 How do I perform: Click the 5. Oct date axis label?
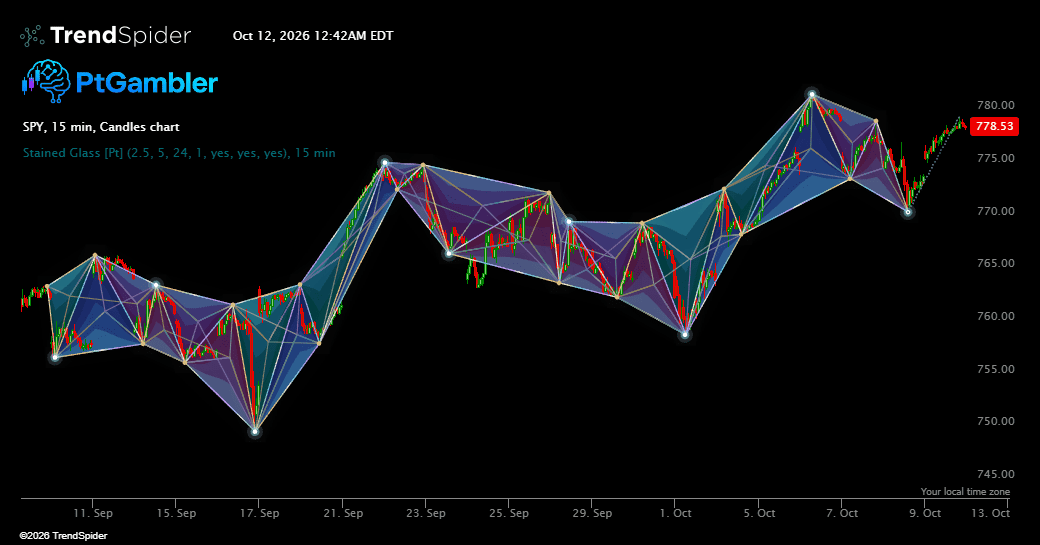759,513
